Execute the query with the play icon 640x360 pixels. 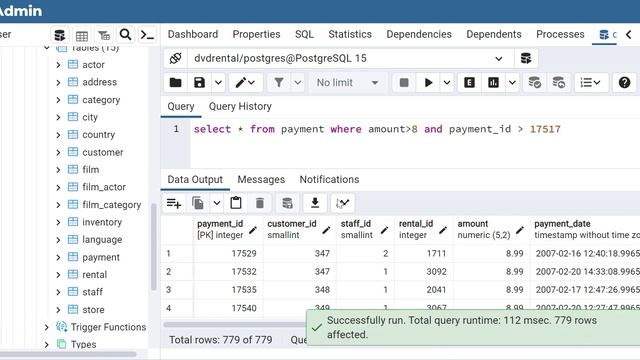click(428, 83)
